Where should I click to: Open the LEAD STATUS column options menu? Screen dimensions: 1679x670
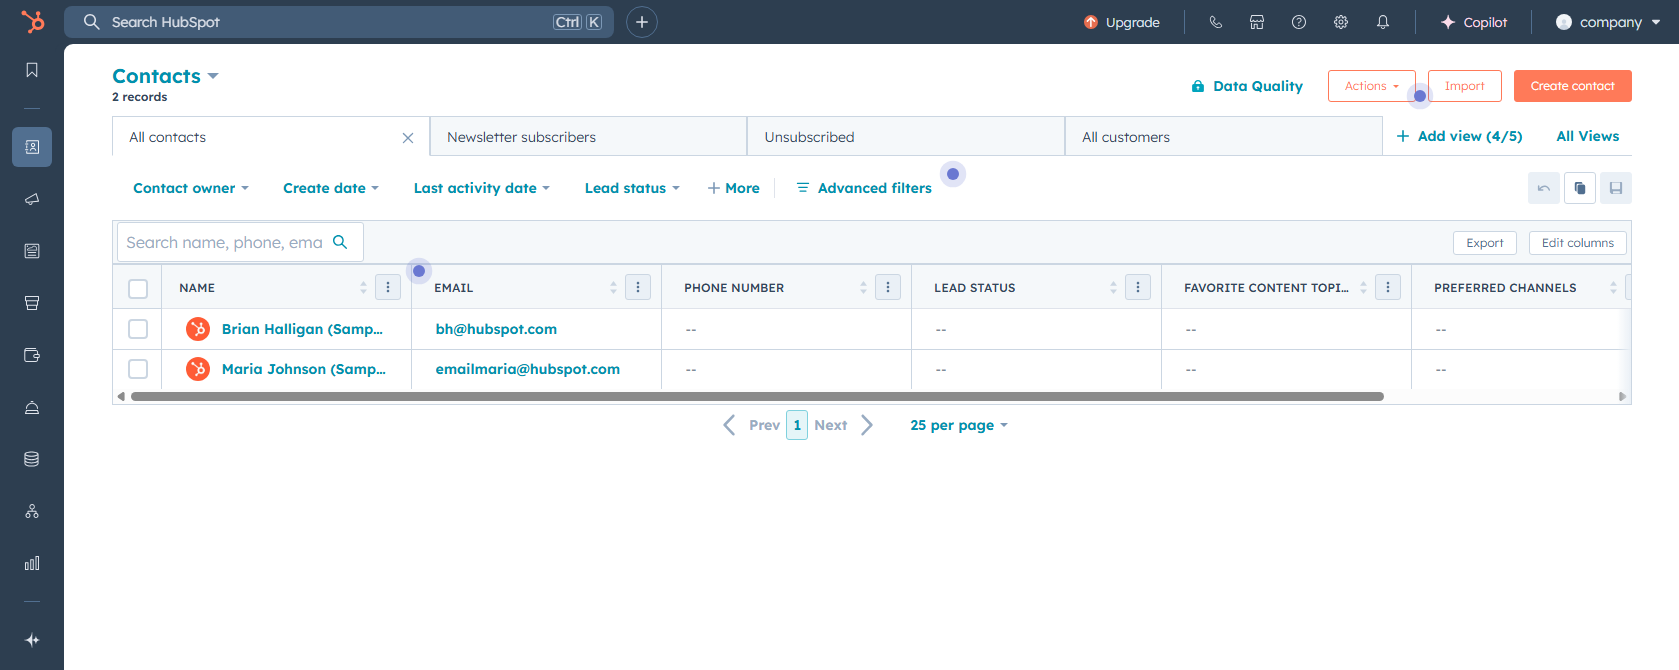point(1138,288)
